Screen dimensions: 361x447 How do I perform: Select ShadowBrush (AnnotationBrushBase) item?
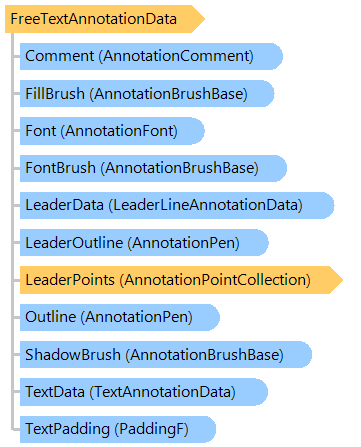166,355
